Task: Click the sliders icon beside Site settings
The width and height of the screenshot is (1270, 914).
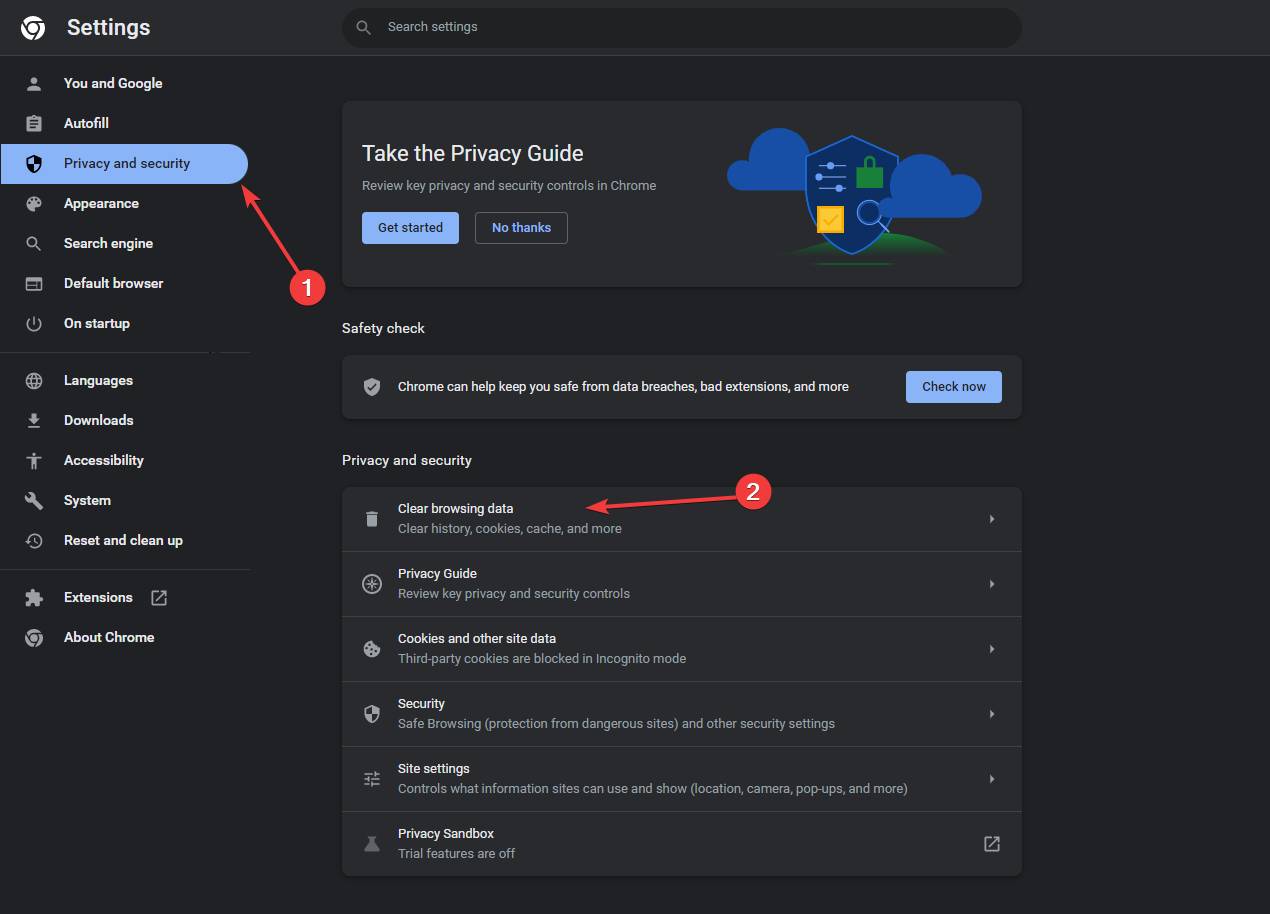Action: pyautogui.click(x=371, y=778)
